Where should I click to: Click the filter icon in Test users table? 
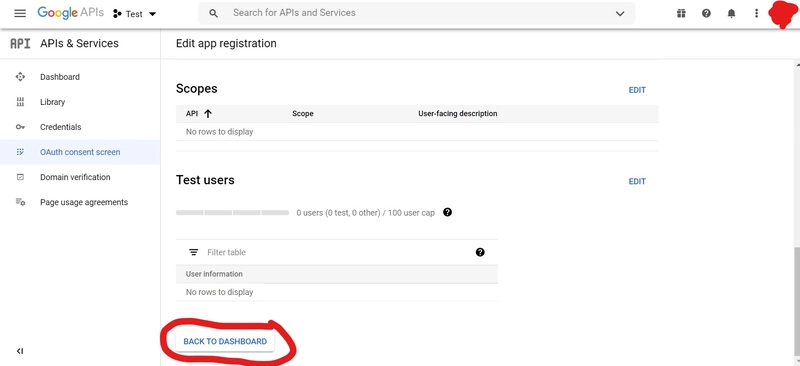tap(193, 252)
